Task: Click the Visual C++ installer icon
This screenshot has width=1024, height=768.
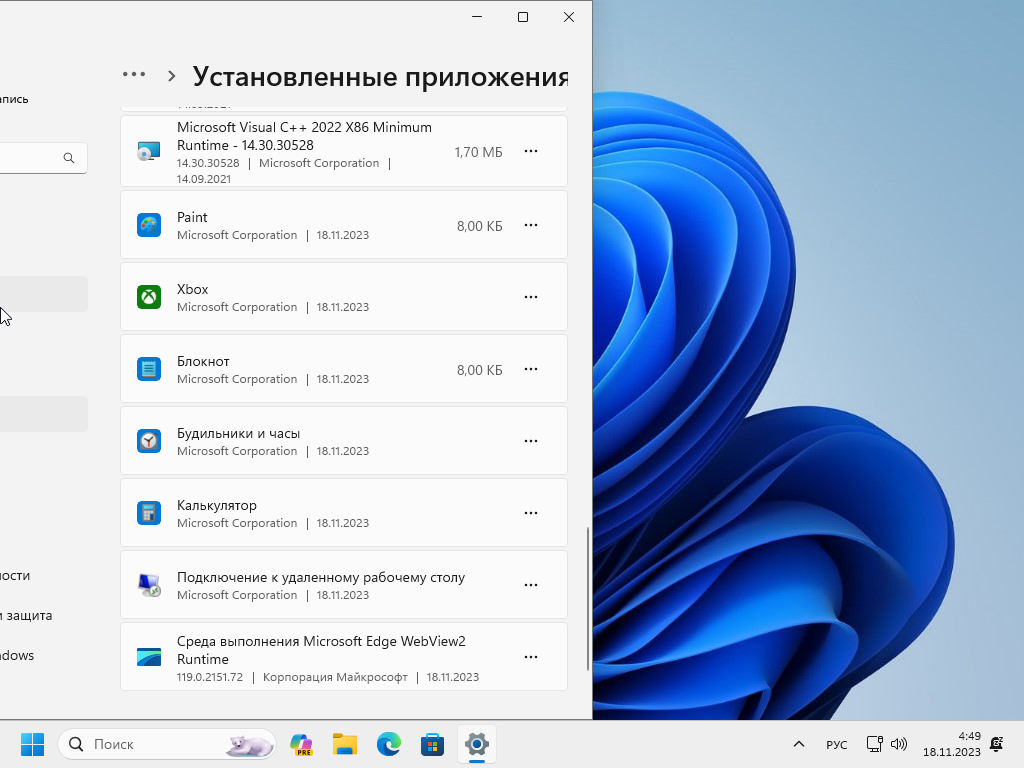Action: (149, 152)
